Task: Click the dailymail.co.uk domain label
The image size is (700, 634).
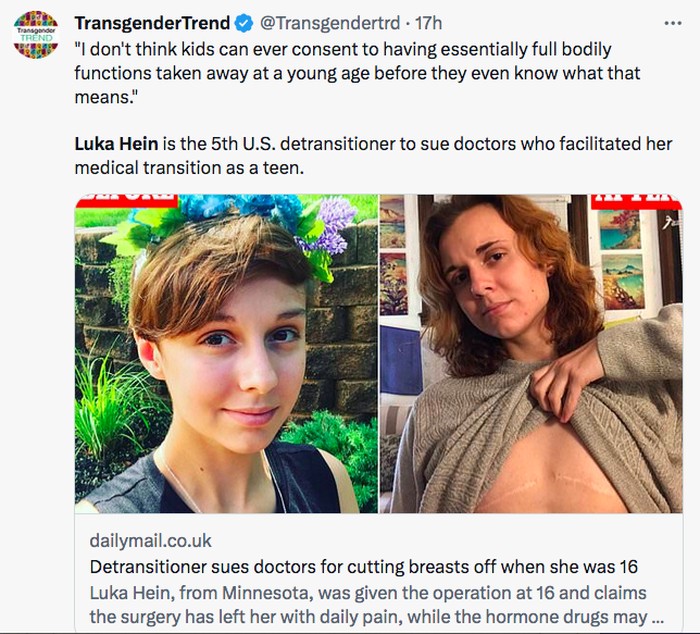Action: click(x=151, y=541)
